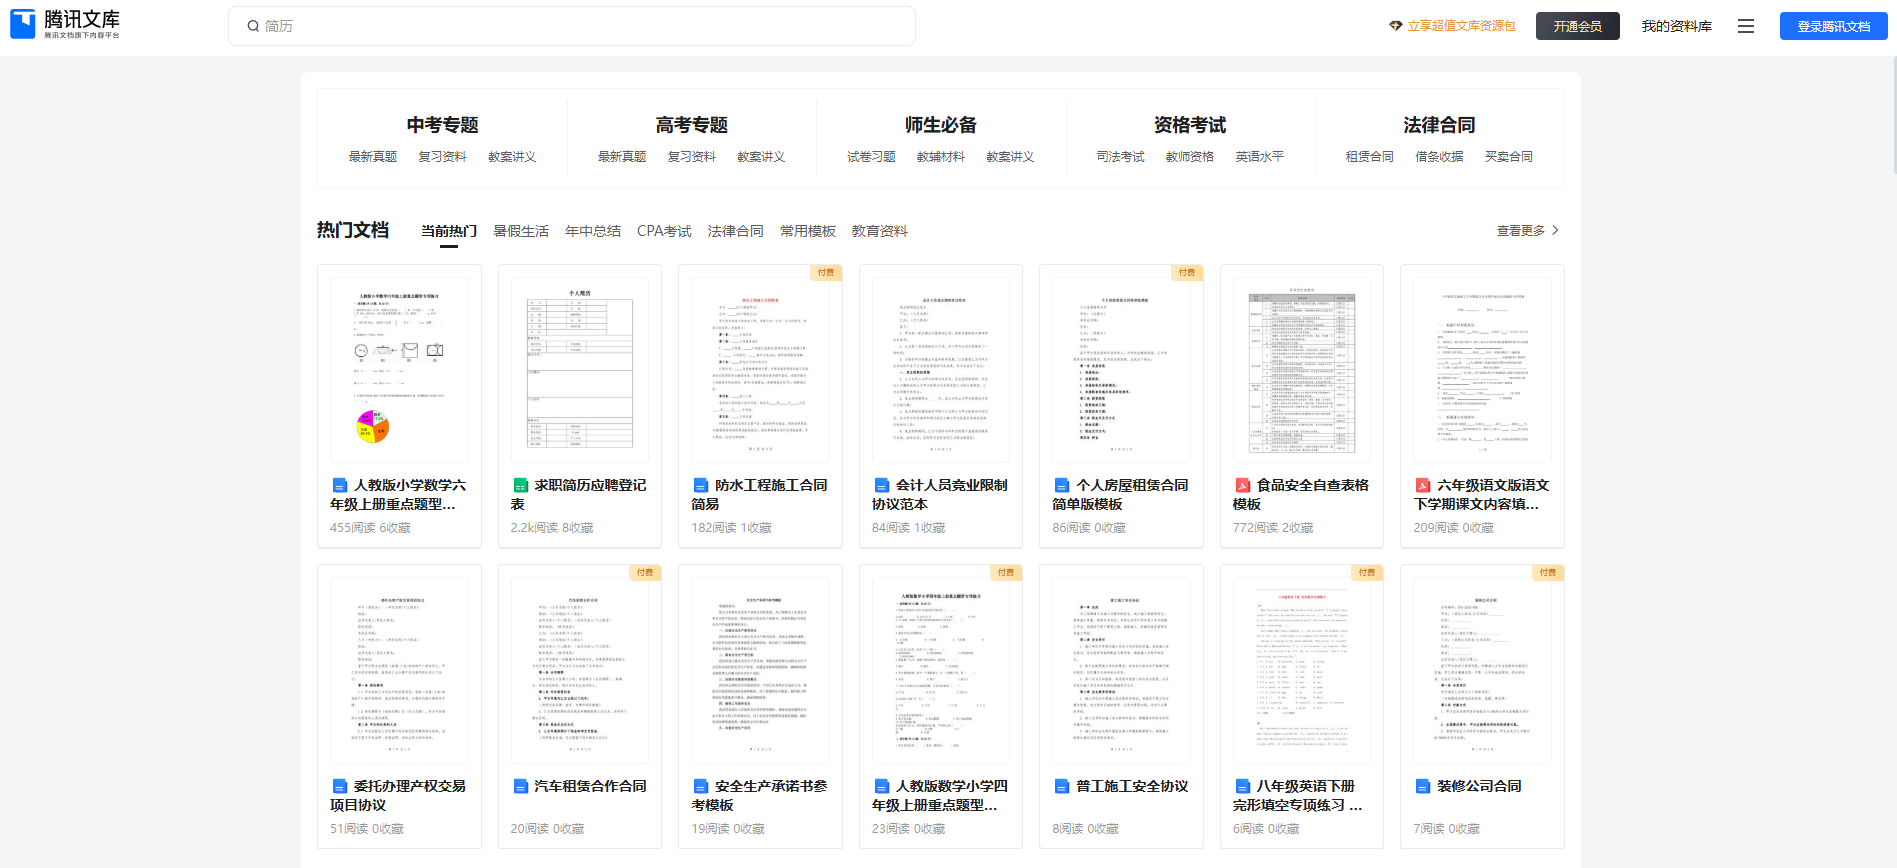
Task: Click the diamond icon beside 立享超值文库资源包
Action: [1396, 26]
